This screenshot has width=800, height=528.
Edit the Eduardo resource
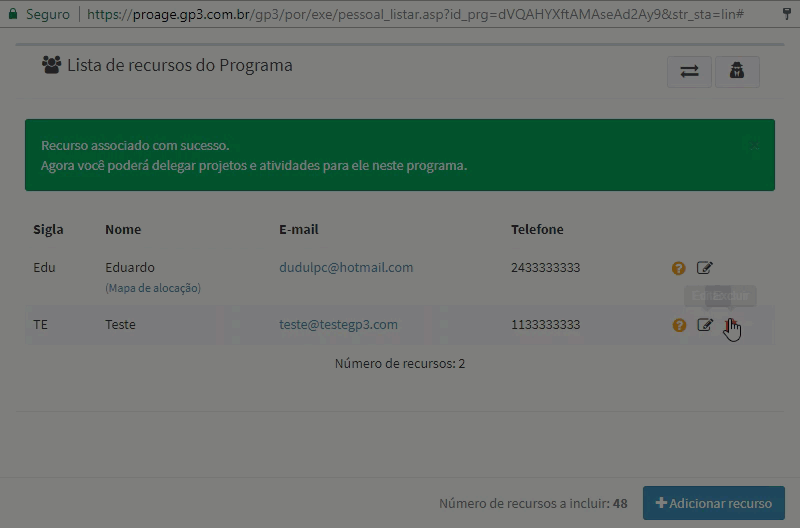coord(705,267)
